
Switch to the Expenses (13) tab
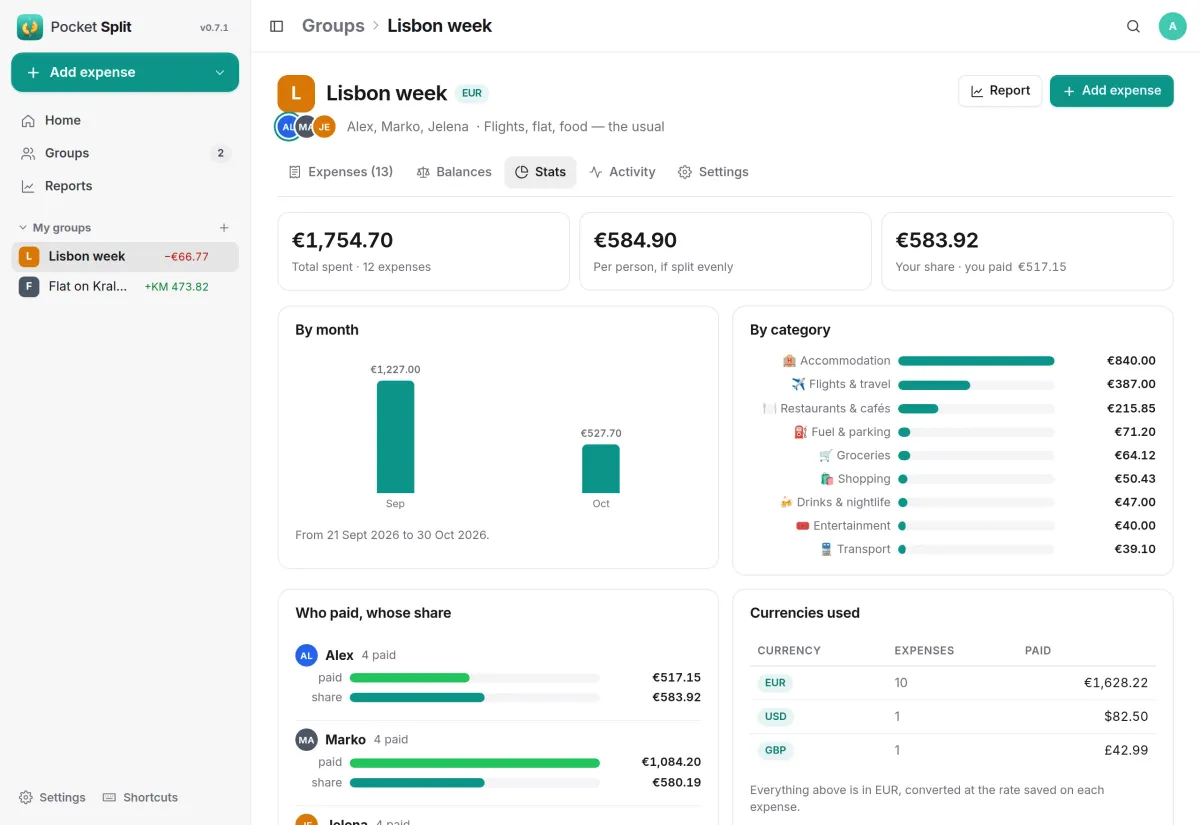coord(340,172)
